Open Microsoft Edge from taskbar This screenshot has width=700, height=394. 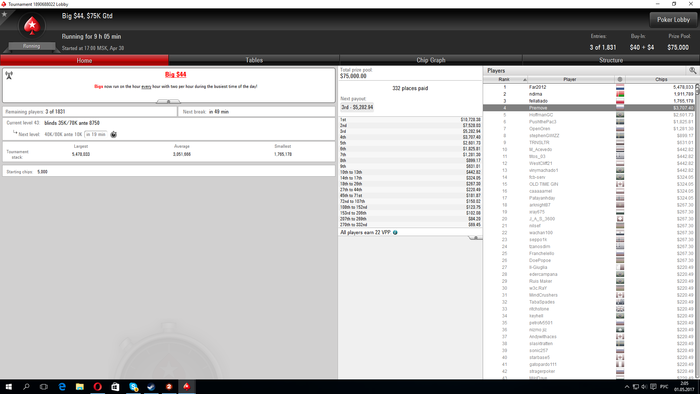point(62,386)
